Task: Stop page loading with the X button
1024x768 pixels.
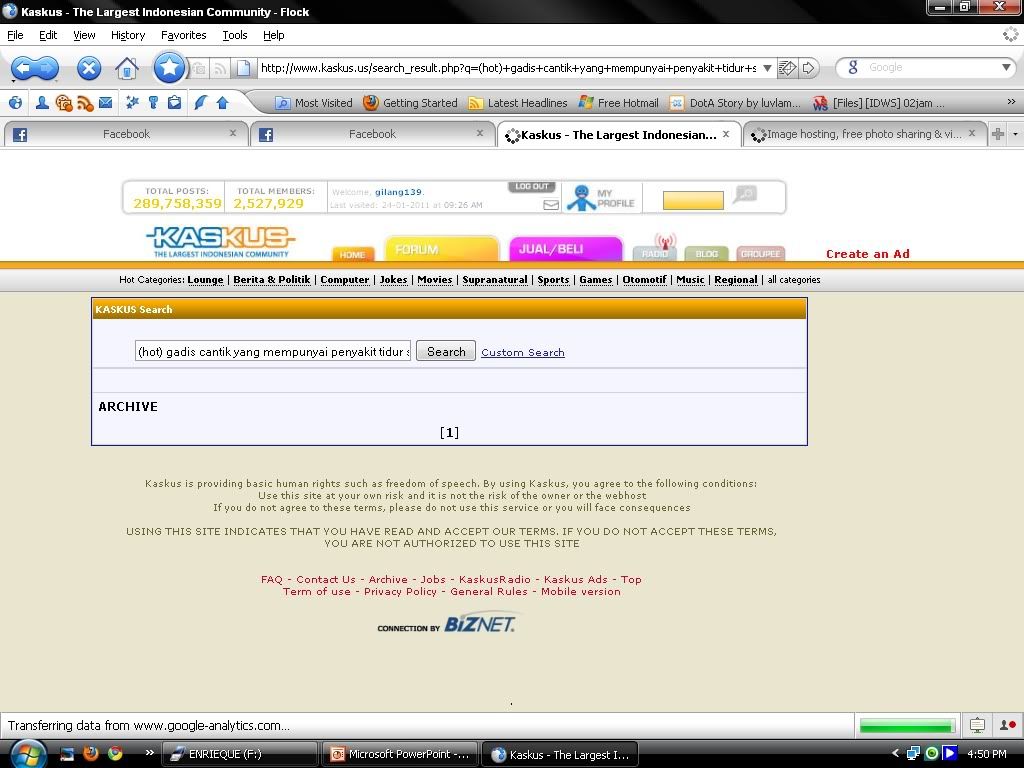Action: (x=89, y=68)
